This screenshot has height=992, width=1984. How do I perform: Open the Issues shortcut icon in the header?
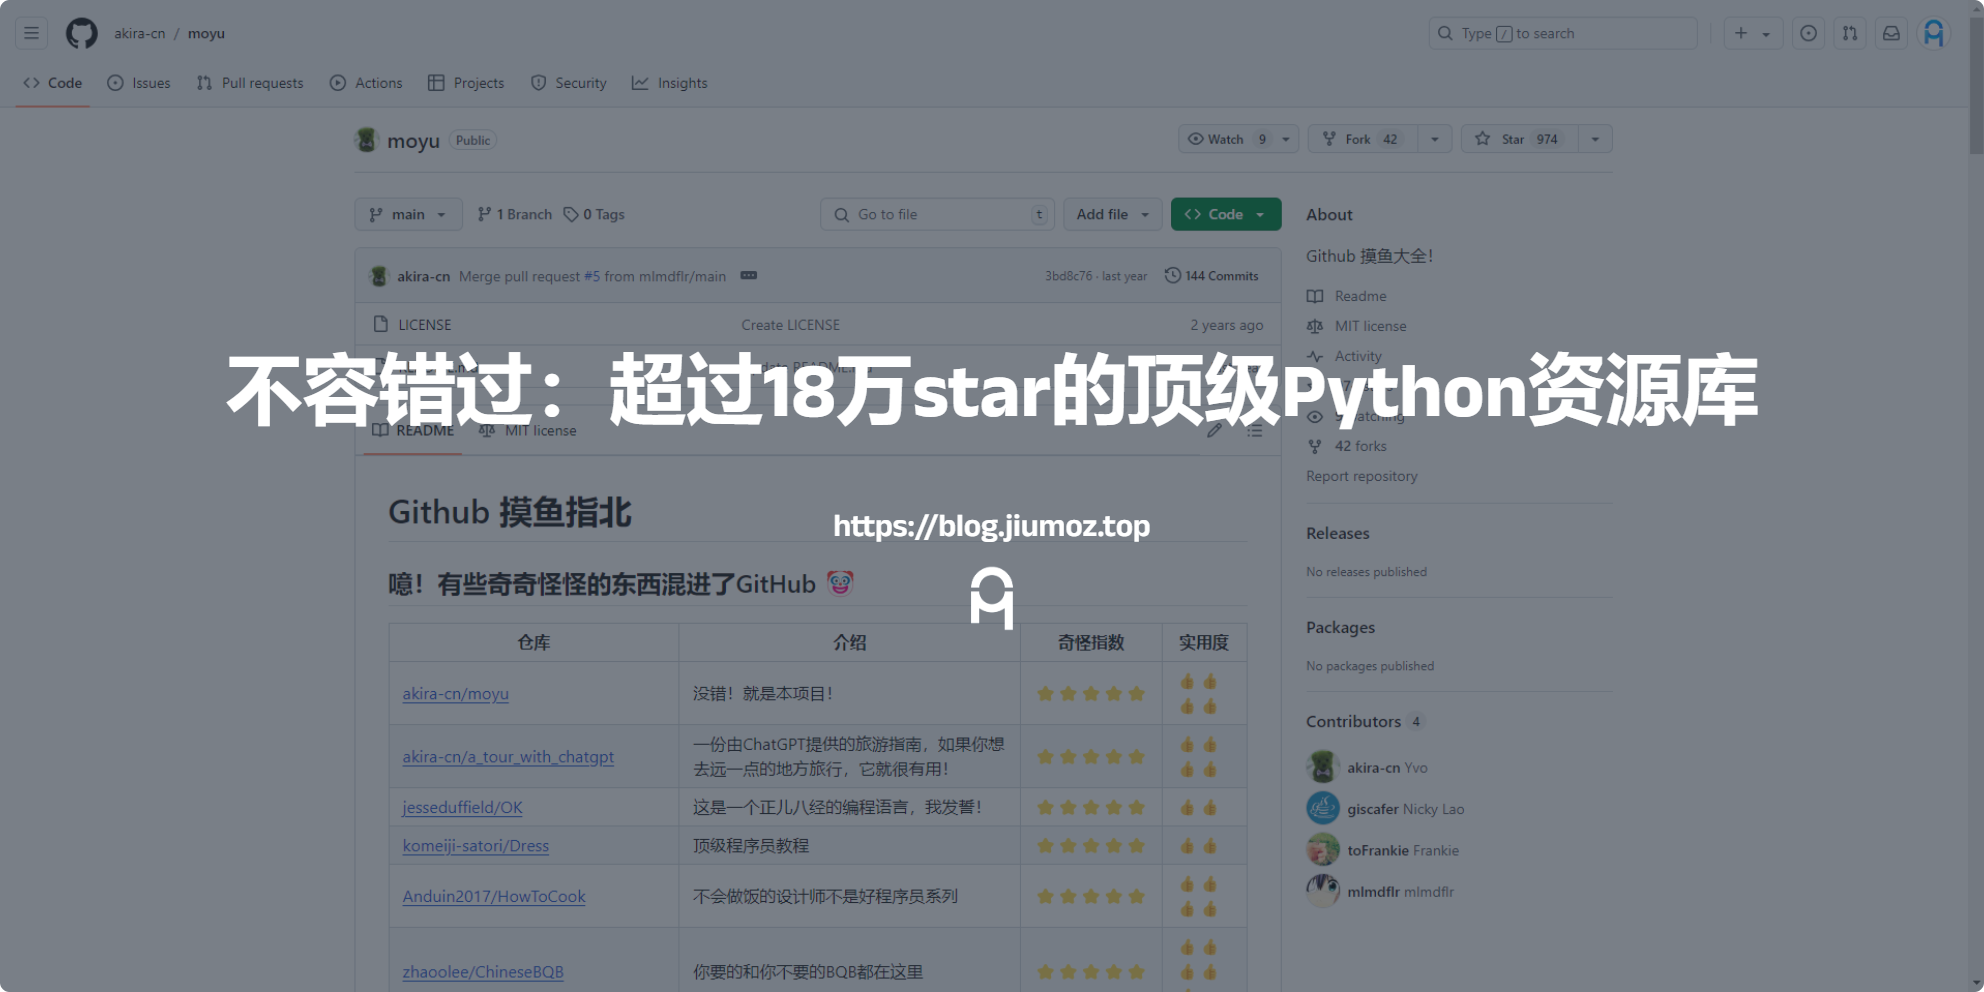[x=1808, y=33]
